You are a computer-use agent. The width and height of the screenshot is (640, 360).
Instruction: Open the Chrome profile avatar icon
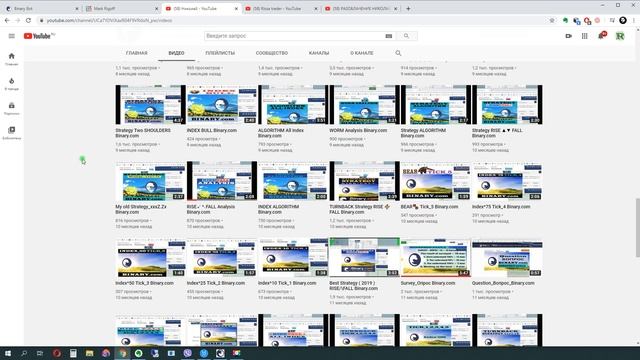click(x=622, y=20)
